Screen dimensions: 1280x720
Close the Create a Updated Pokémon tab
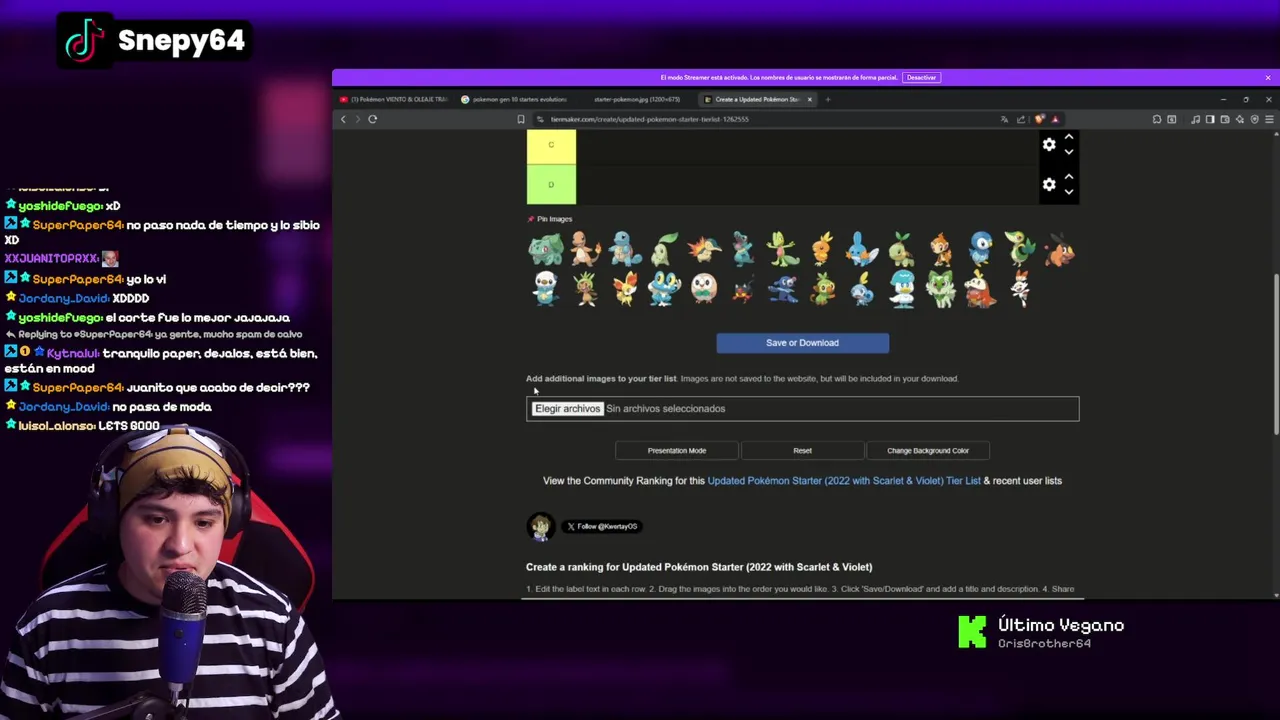pyautogui.click(x=810, y=99)
